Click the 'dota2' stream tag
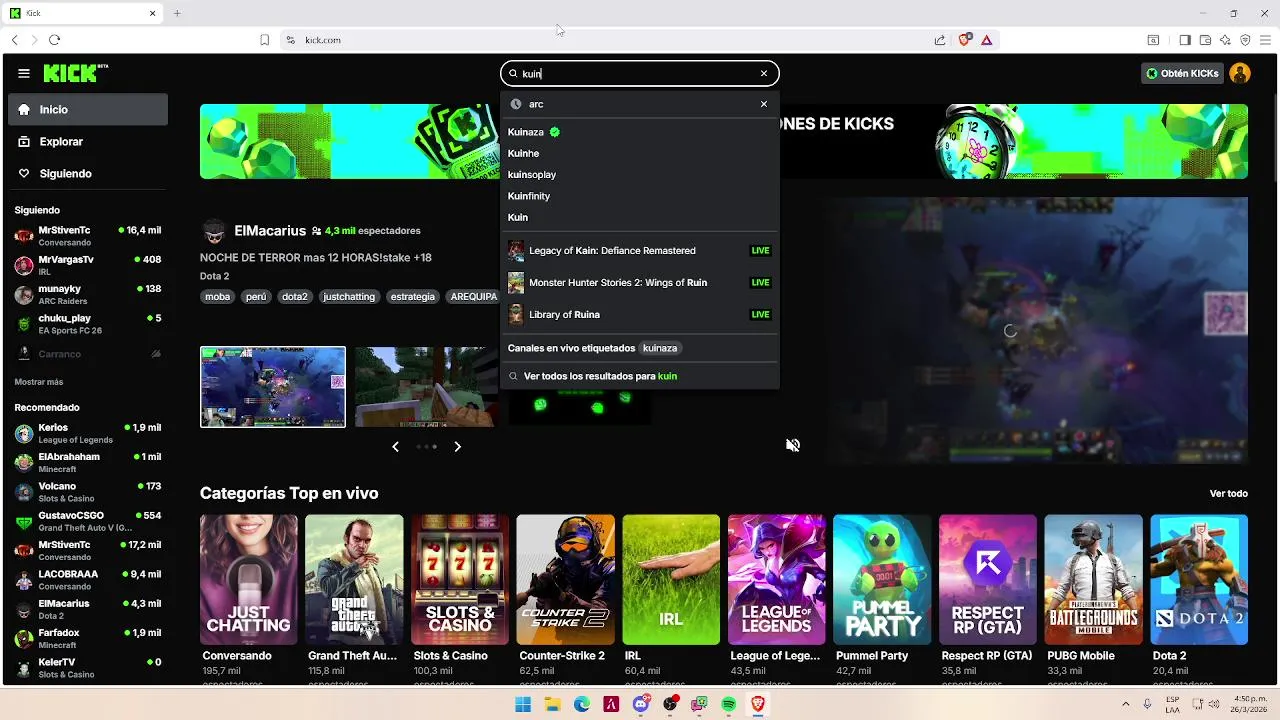The image size is (1280, 720). tap(295, 297)
